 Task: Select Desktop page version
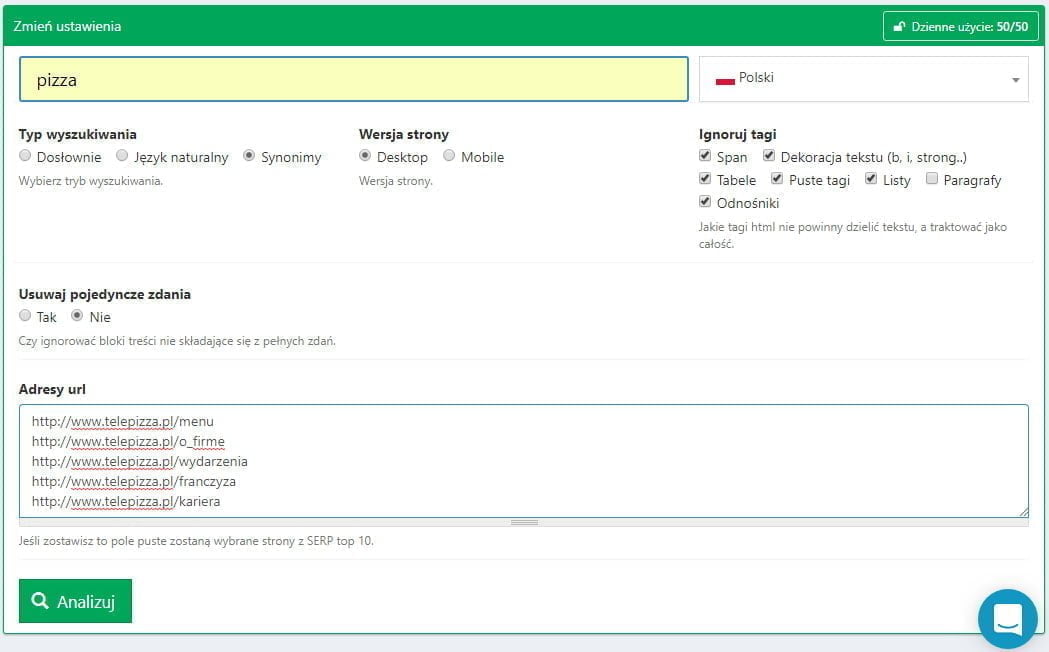click(x=366, y=156)
